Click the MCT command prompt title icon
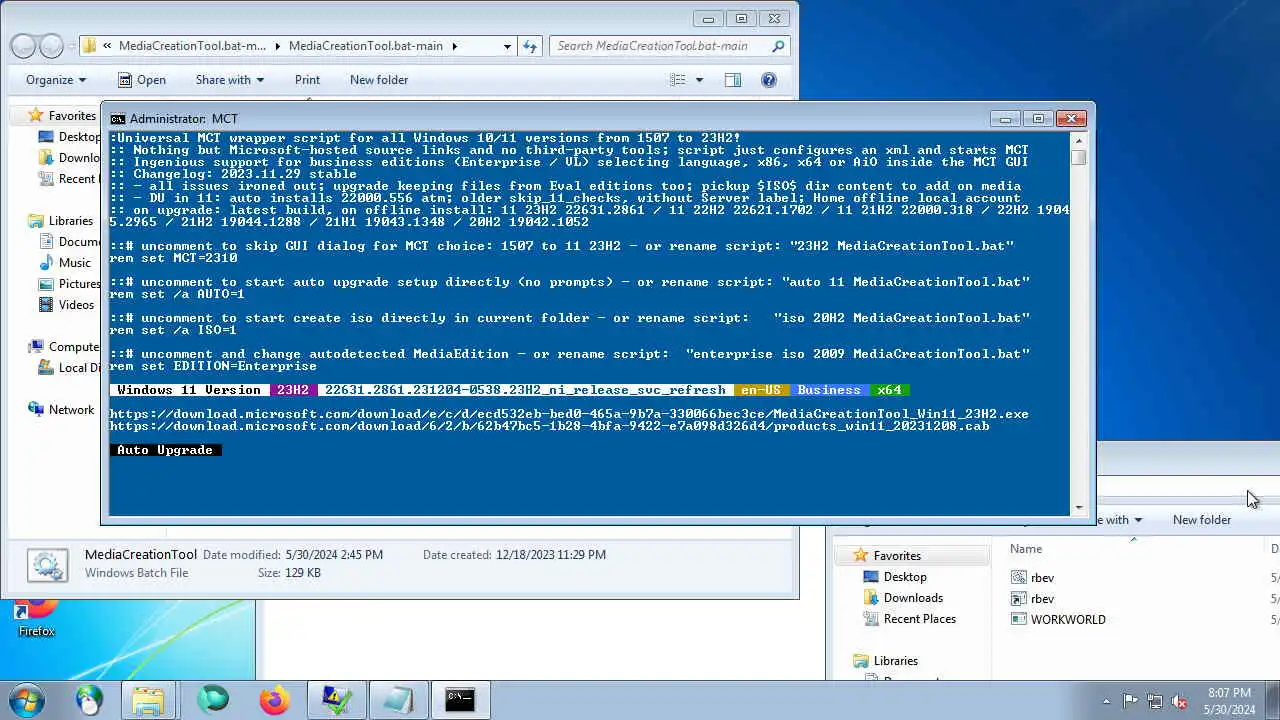Image resolution: width=1280 pixels, height=720 pixels. pyautogui.click(x=118, y=119)
